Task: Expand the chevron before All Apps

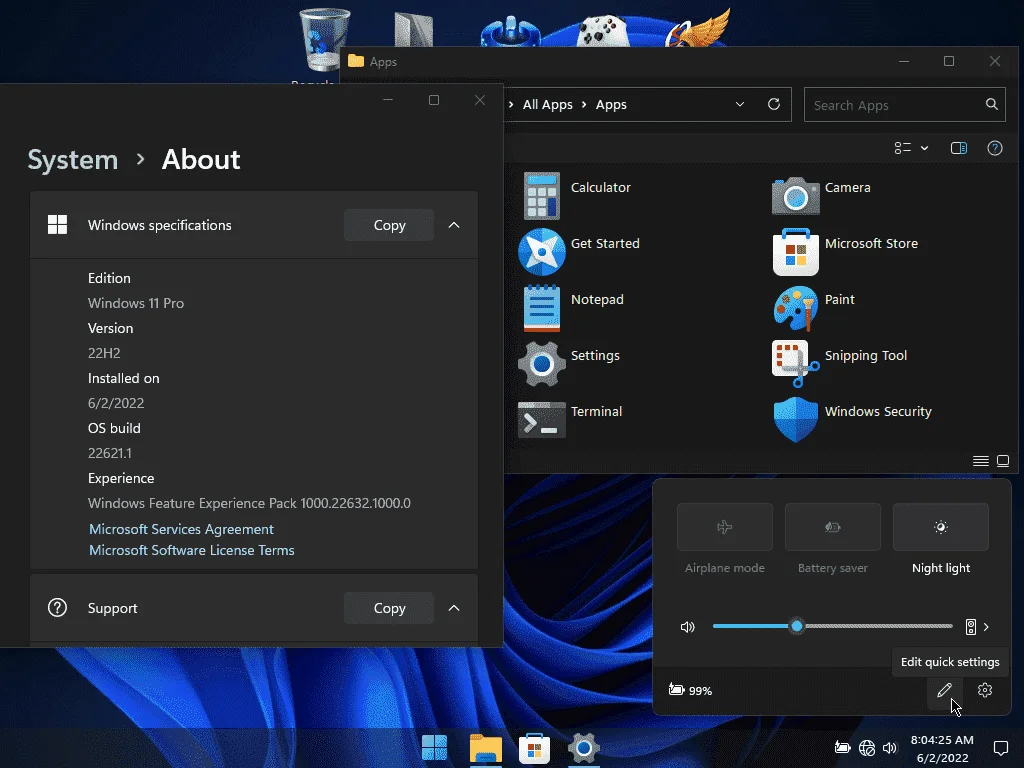Action: 511,104
